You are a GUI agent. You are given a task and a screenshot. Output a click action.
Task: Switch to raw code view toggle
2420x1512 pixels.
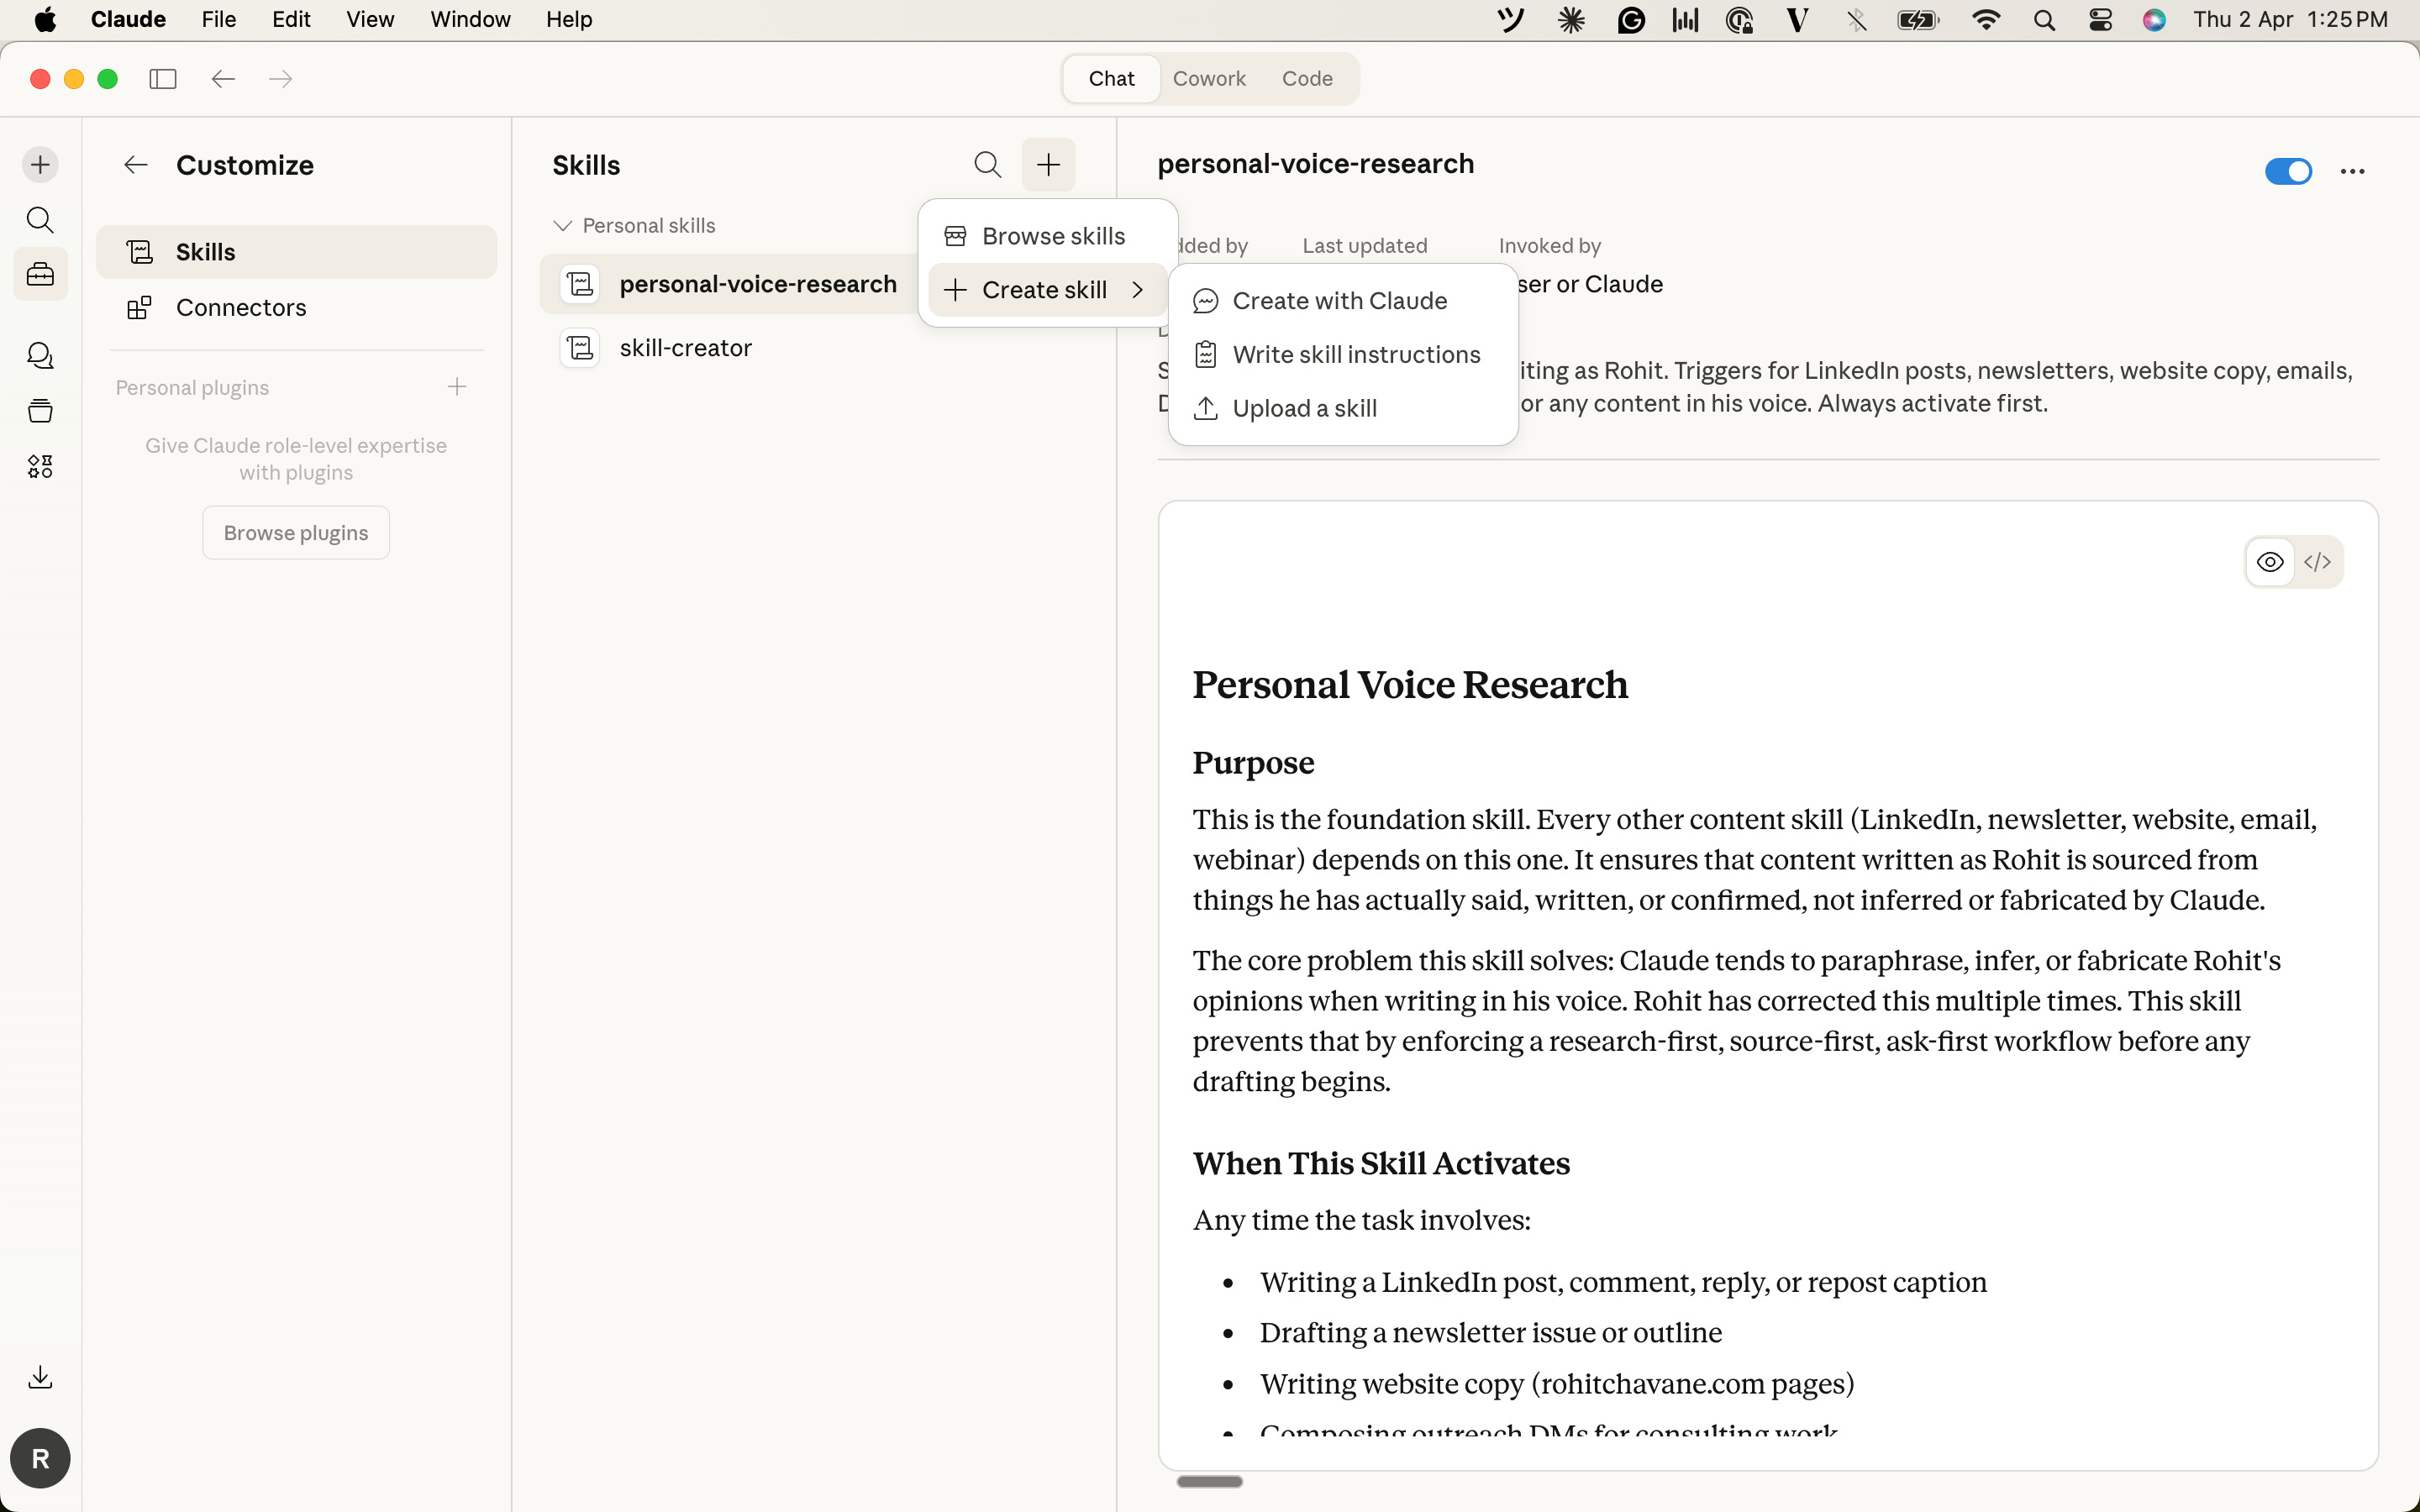pos(2317,562)
